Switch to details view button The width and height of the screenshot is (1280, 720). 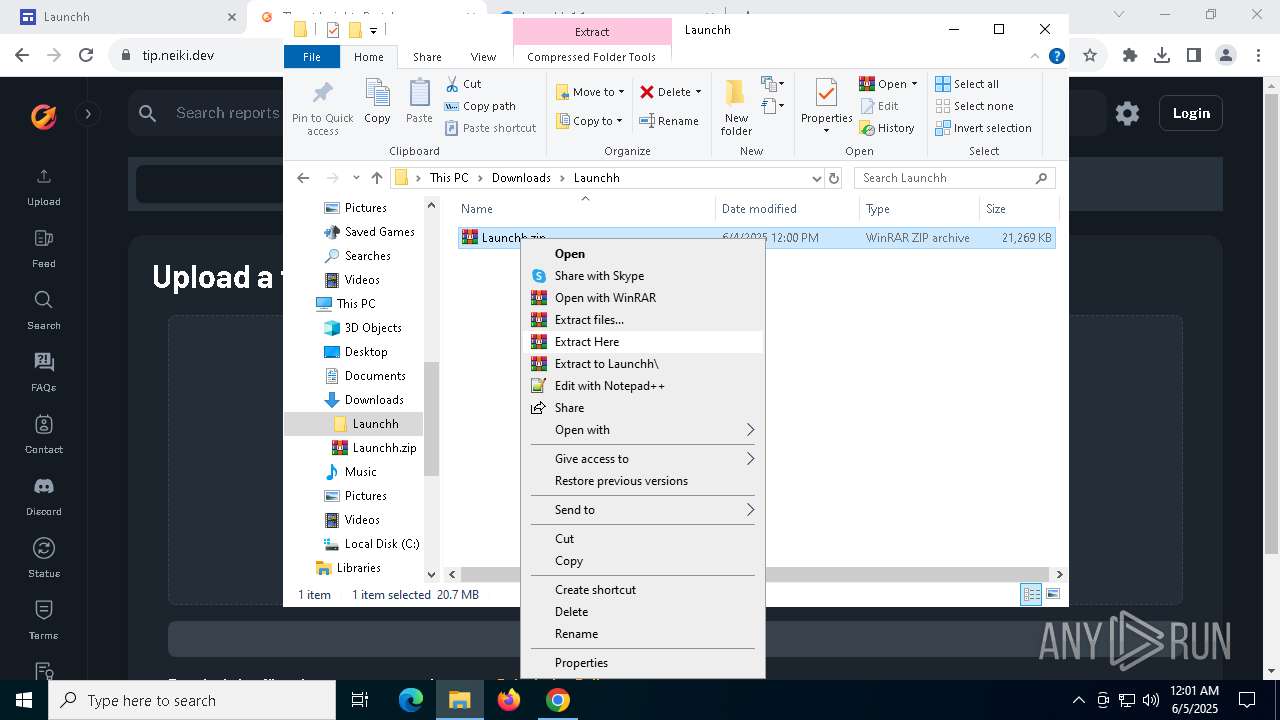[x=1031, y=594]
